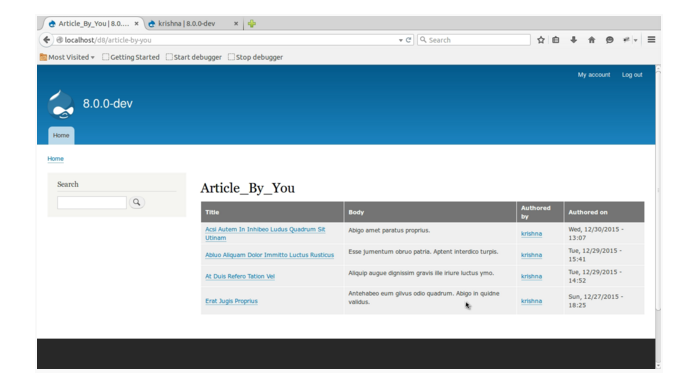683x387 pixels.
Task: Click the sidebar search text box
Action: coord(91,202)
